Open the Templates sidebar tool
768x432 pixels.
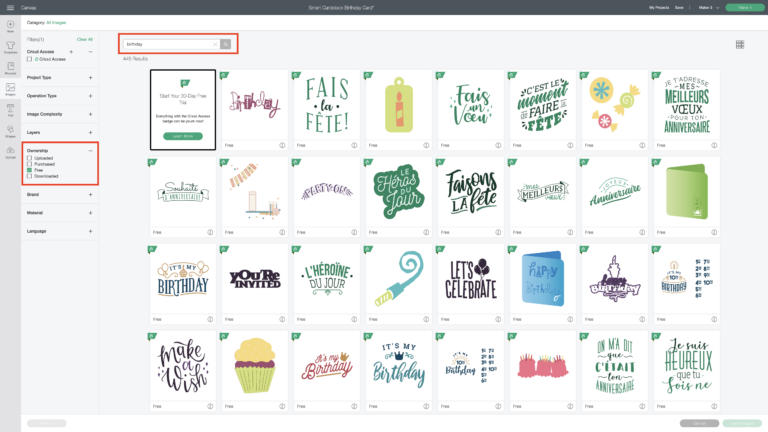(x=10, y=48)
